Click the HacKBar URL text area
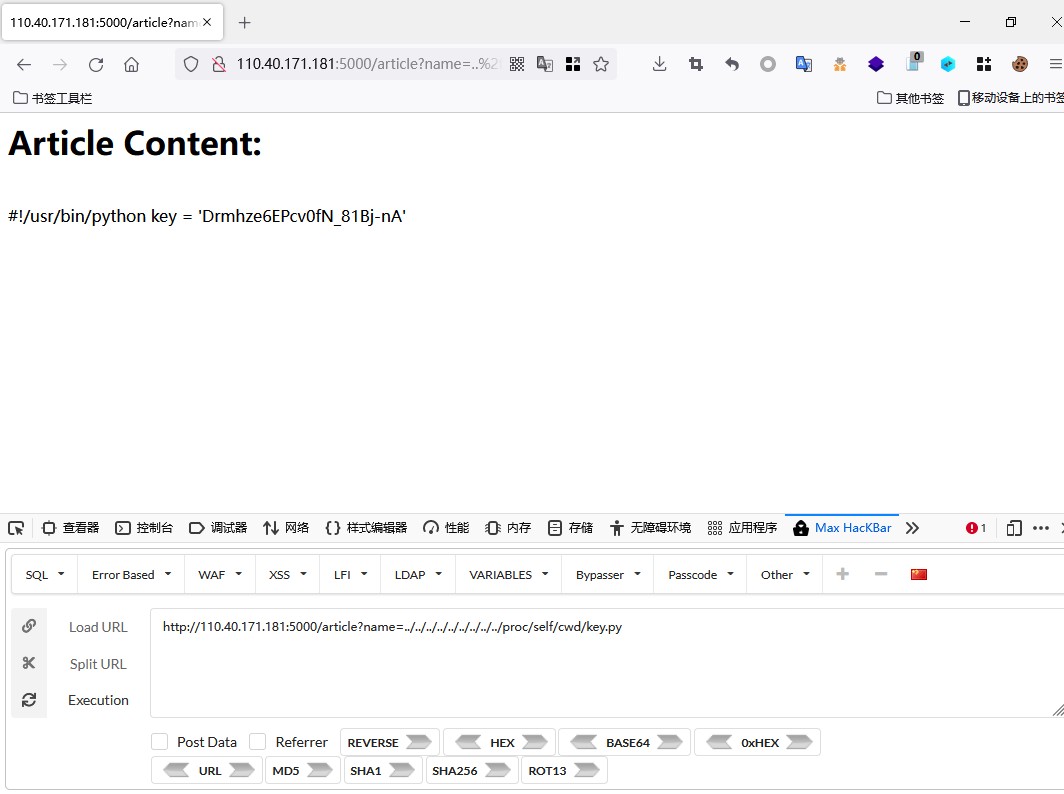 (x=607, y=663)
